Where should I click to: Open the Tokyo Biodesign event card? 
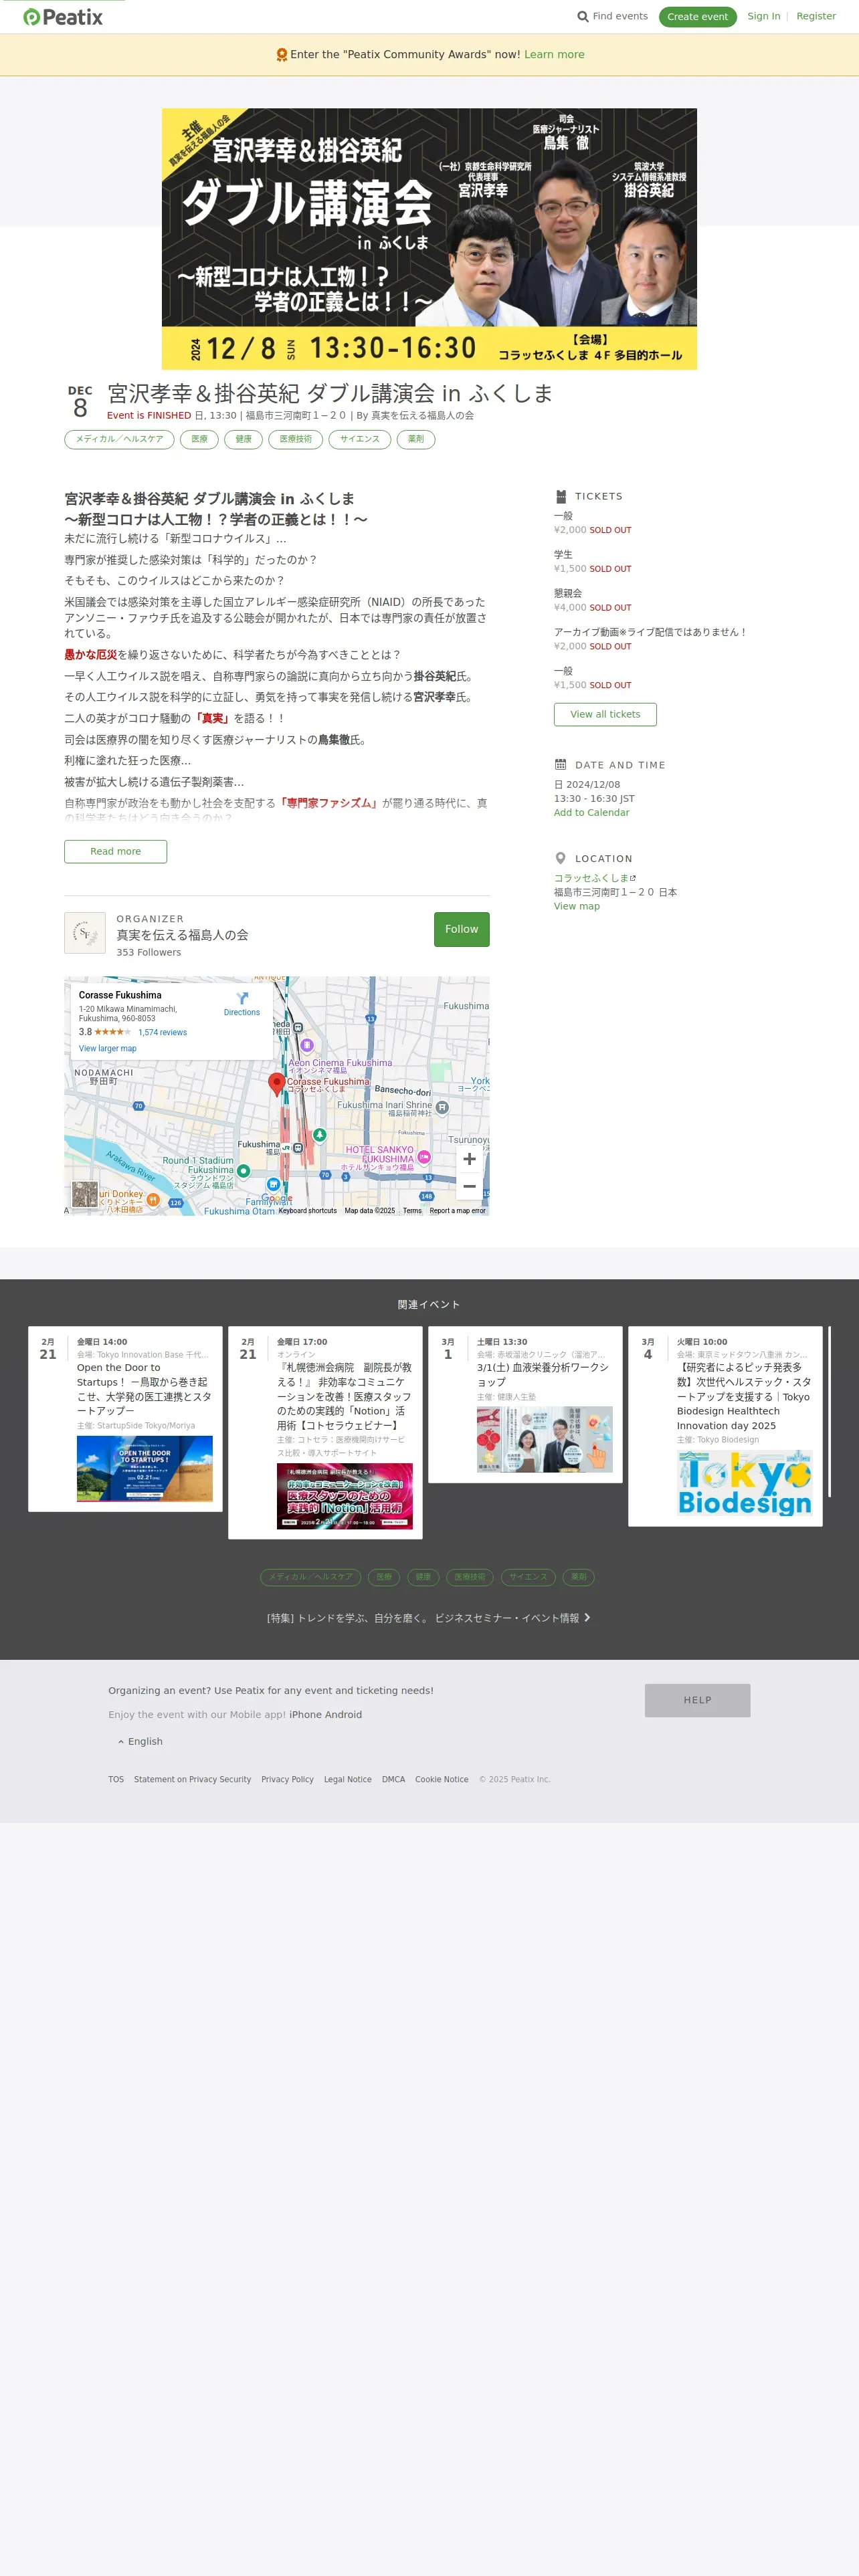point(725,1426)
